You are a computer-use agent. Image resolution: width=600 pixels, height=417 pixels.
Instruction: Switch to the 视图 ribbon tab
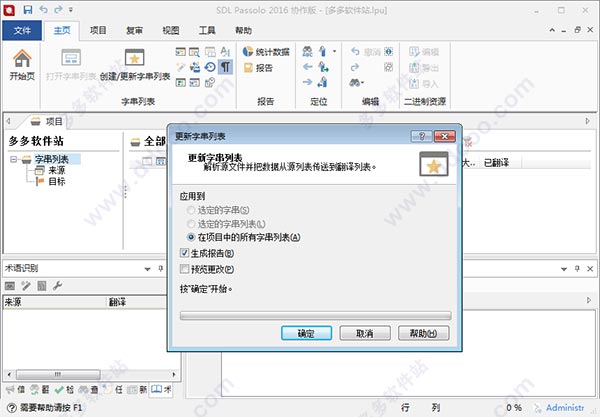(x=171, y=30)
